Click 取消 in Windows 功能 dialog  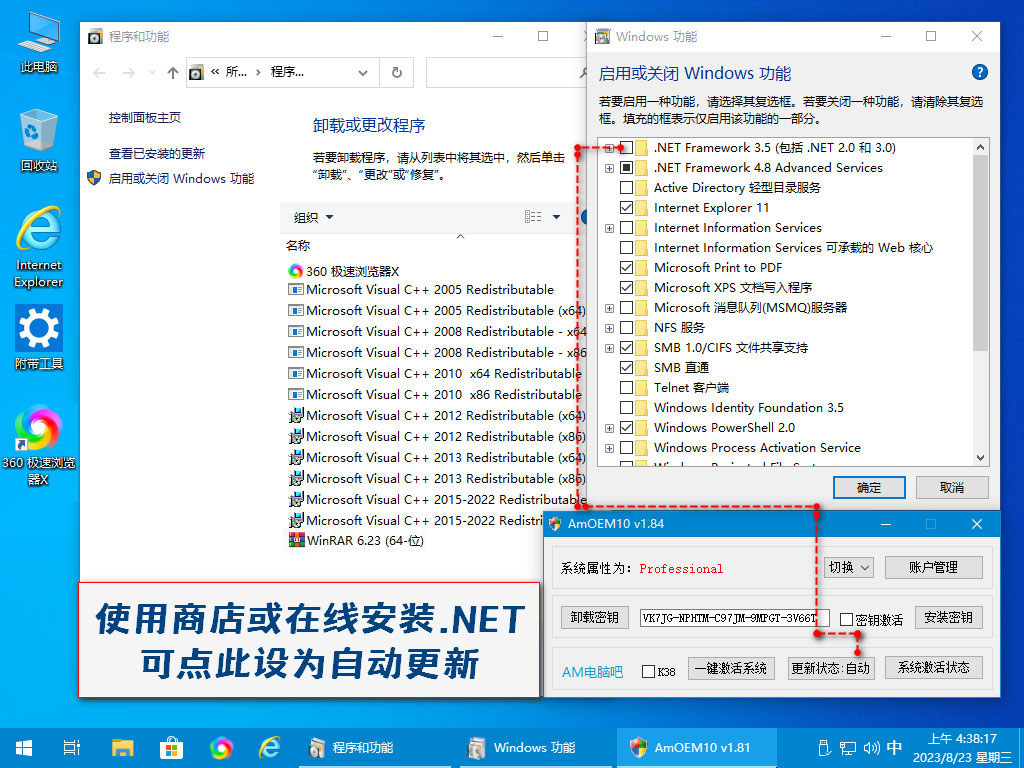point(952,487)
